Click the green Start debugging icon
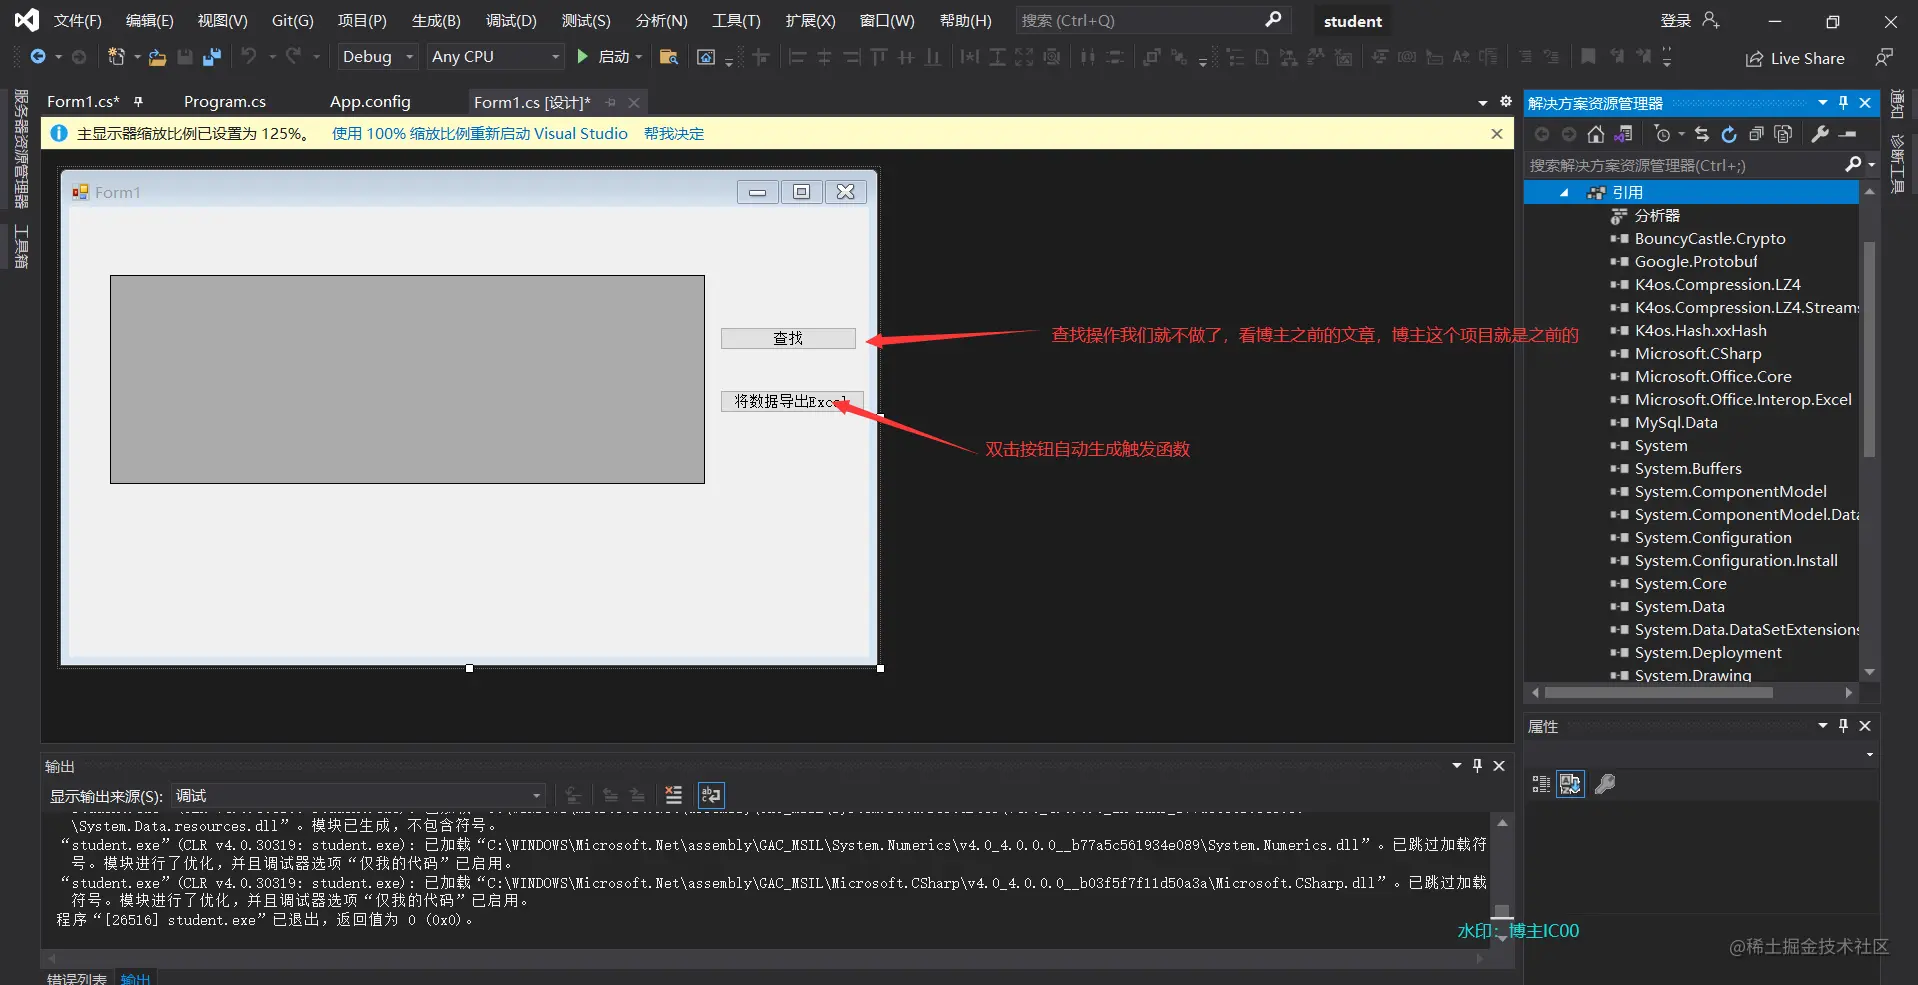The image size is (1918, 985). [x=582, y=57]
